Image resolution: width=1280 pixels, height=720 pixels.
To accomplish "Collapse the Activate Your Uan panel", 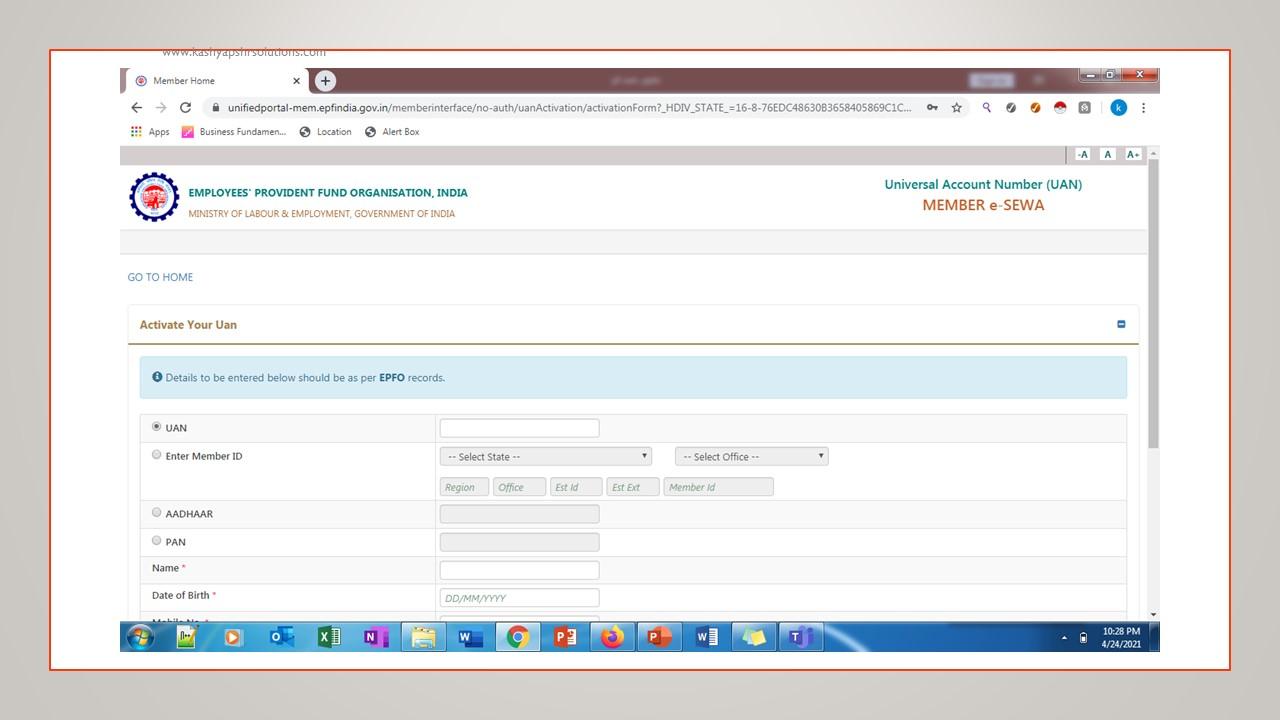I will point(1121,324).
